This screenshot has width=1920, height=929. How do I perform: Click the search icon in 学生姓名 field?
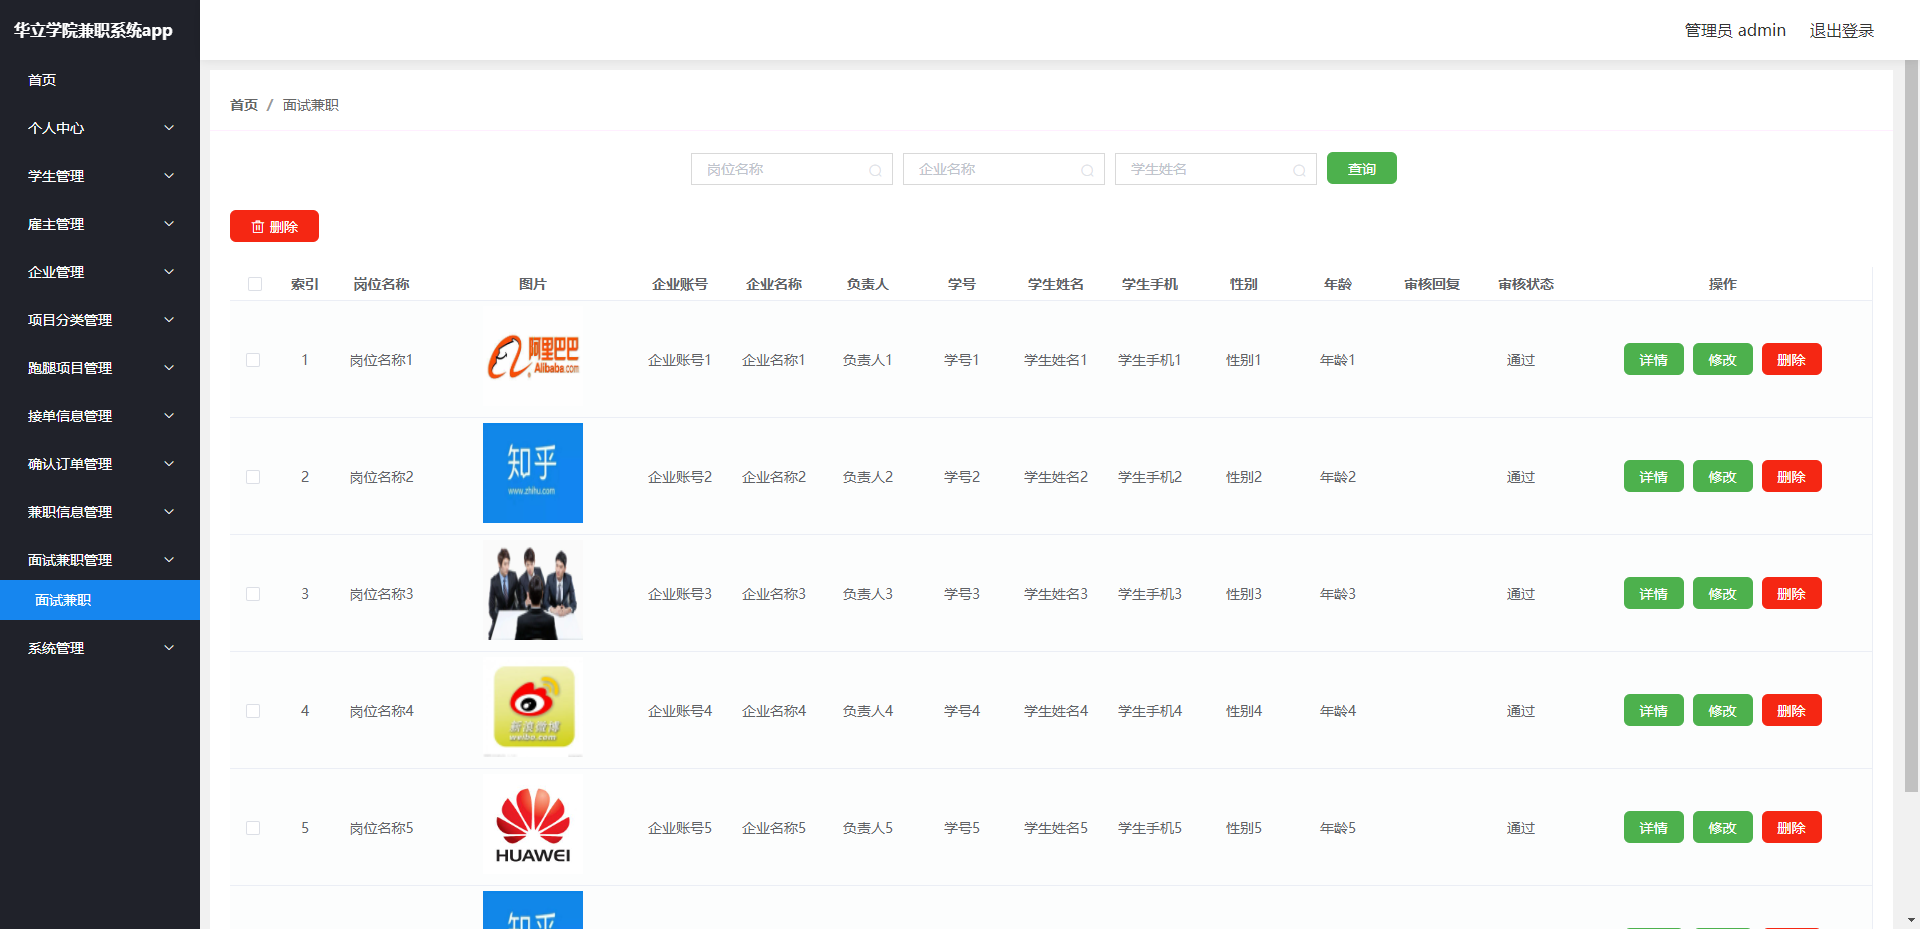1299,170
